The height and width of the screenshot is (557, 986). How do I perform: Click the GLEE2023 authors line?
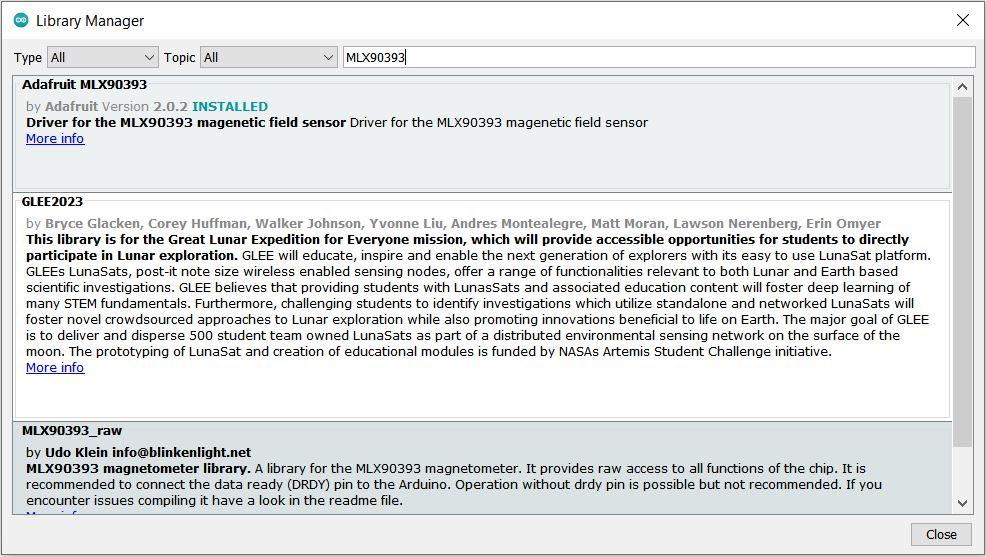(x=453, y=223)
